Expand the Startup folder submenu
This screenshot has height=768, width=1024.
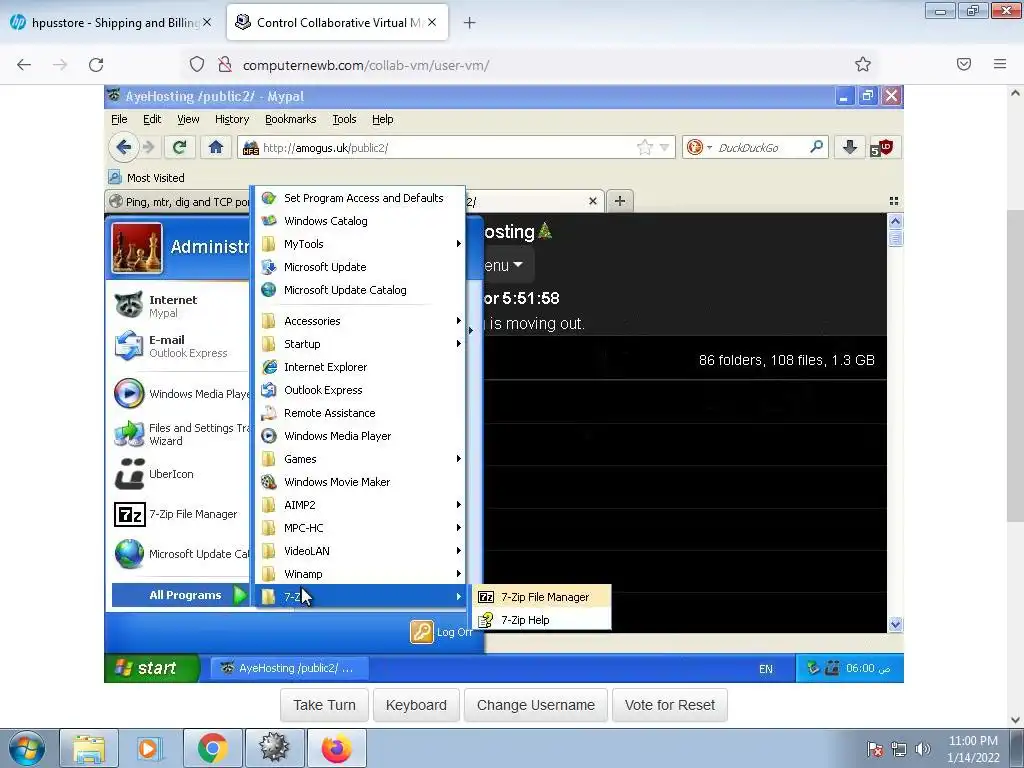click(x=360, y=344)
